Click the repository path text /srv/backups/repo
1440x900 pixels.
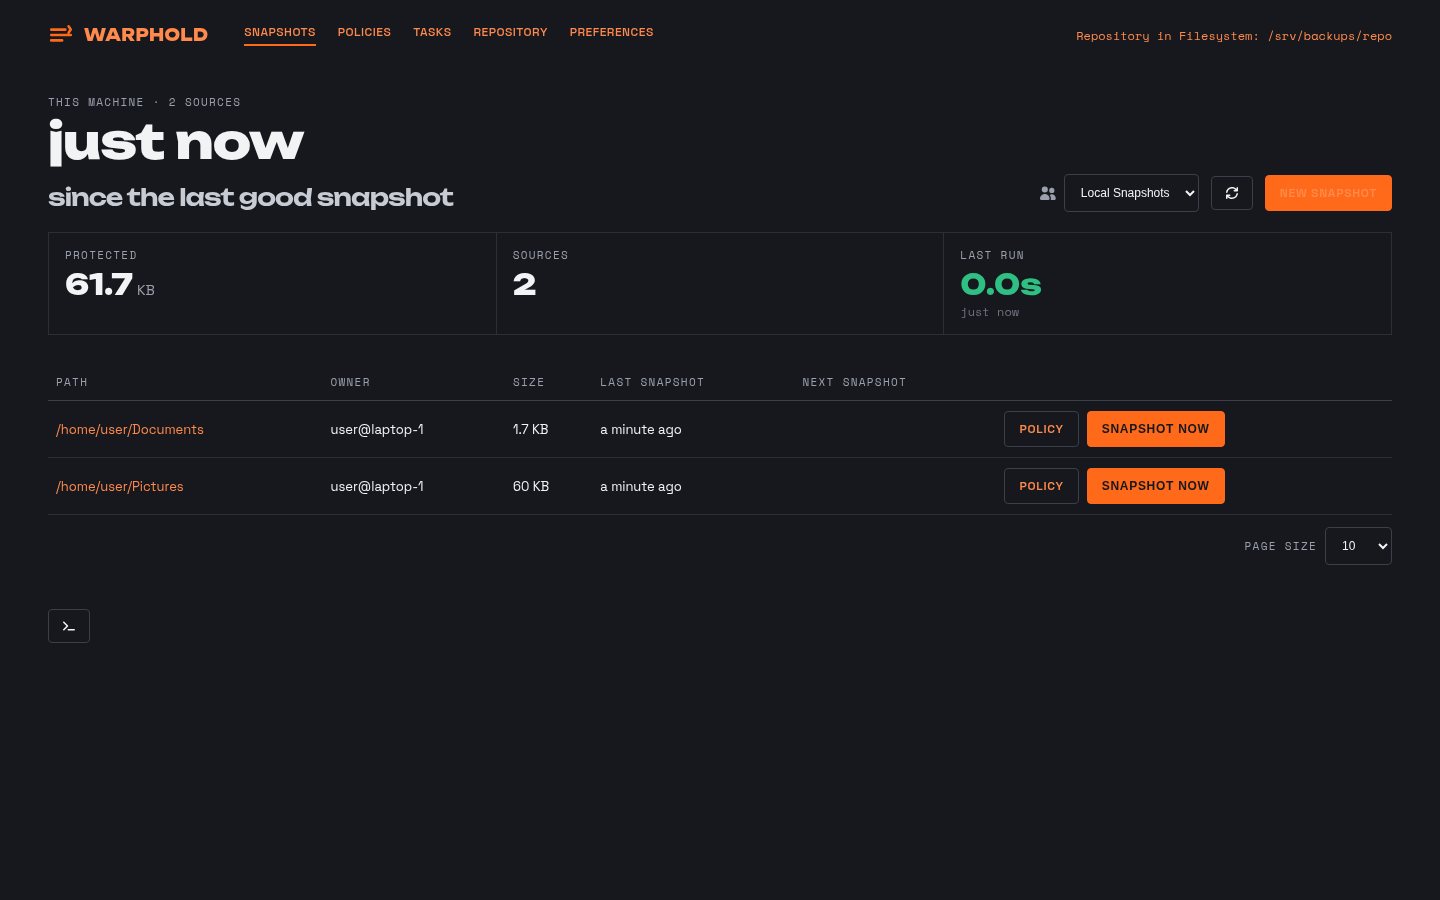1330,36
